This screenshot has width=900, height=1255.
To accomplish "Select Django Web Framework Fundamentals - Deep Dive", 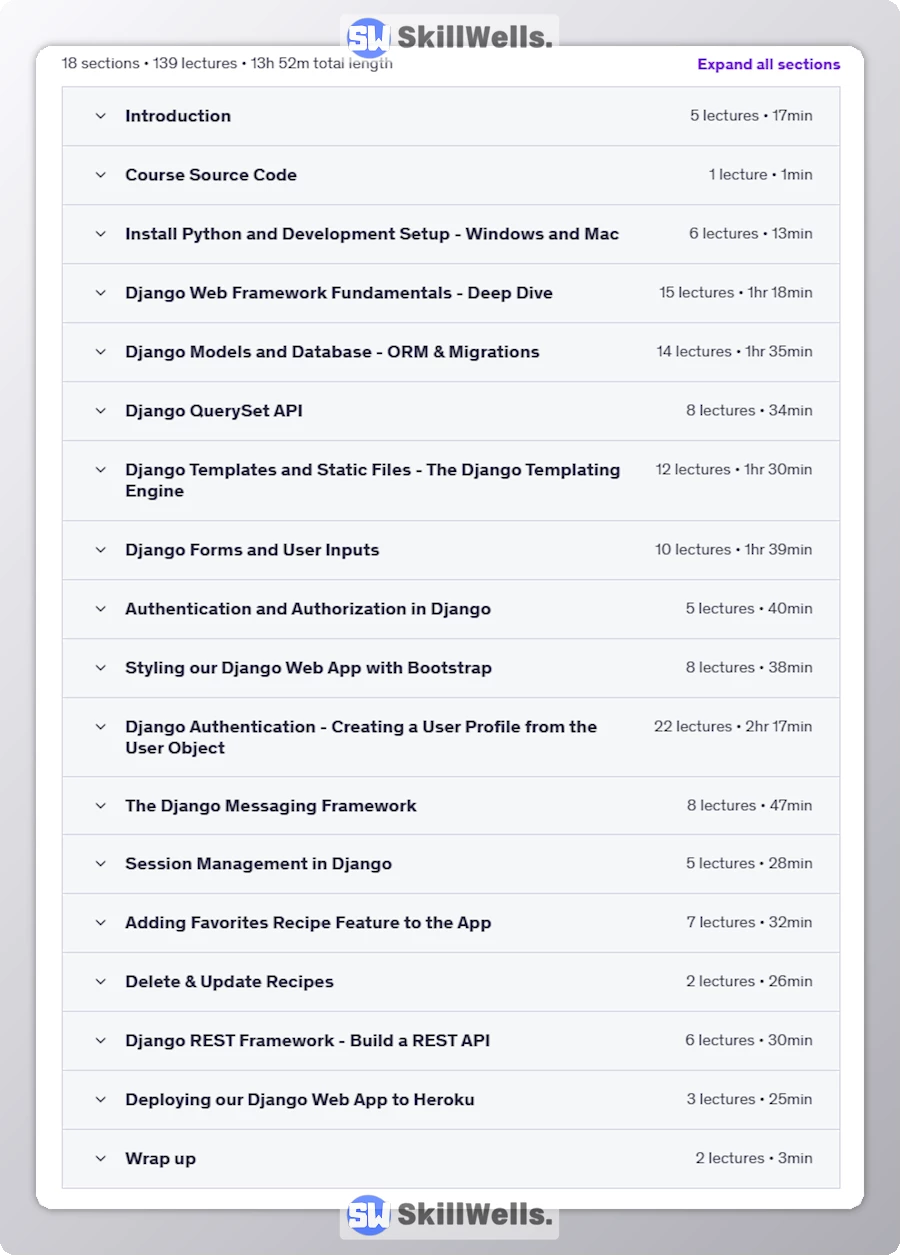I will (x=339, y=293).
